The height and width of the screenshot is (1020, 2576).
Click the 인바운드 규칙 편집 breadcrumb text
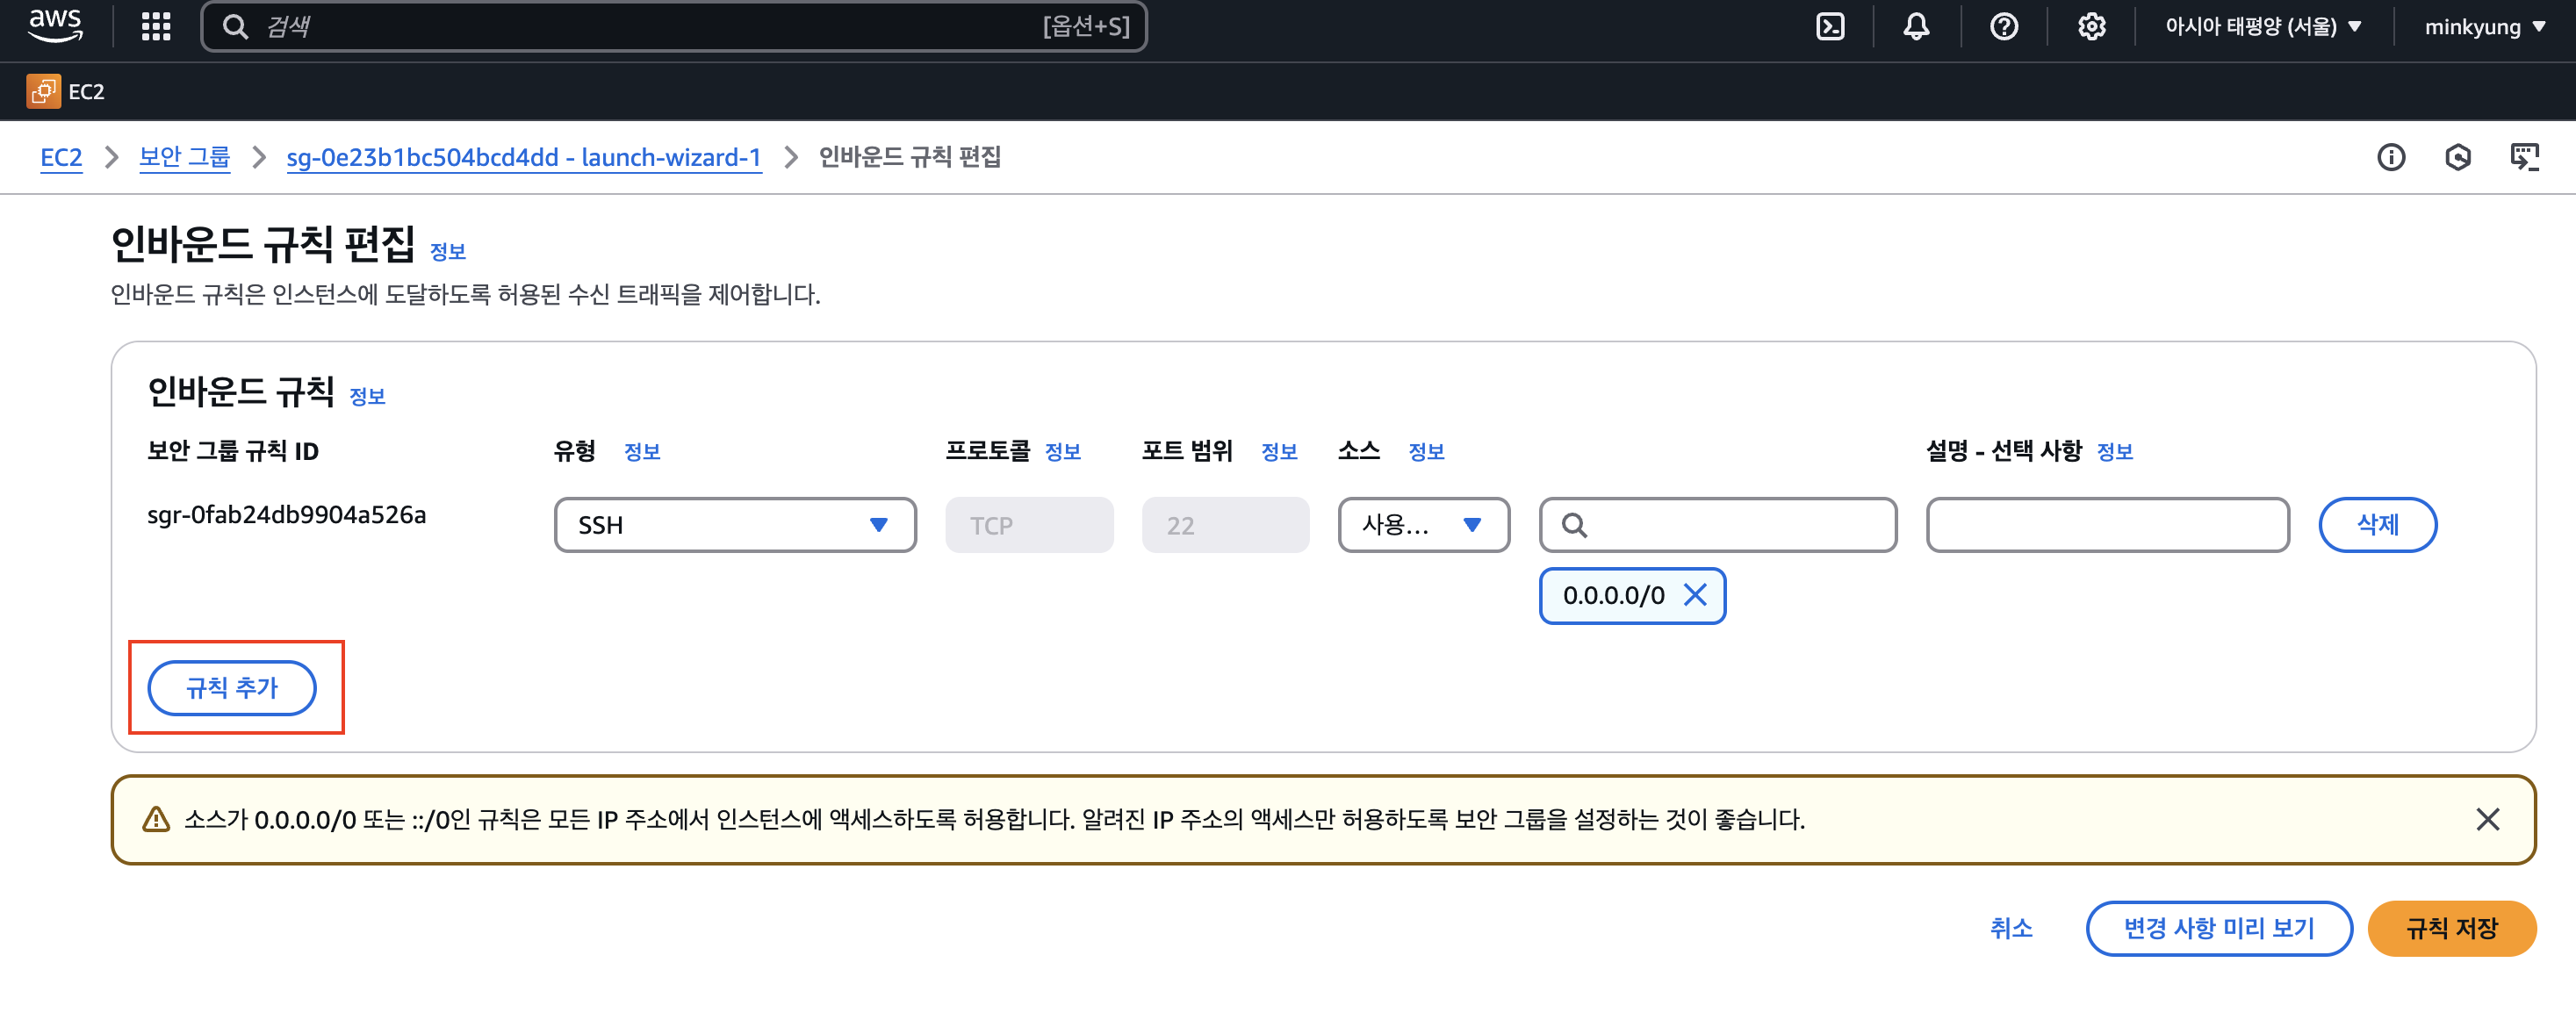click(x=910, y=157)
